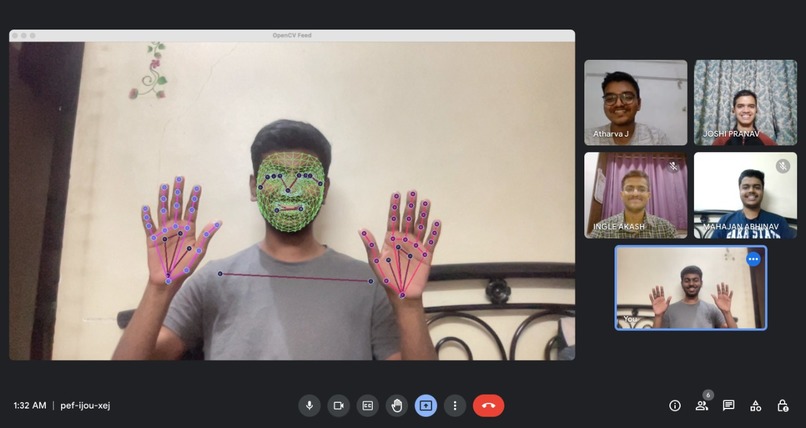Mute the microphone in call controls
Viewport: 806px width, 428px height.
coord(309,405)
